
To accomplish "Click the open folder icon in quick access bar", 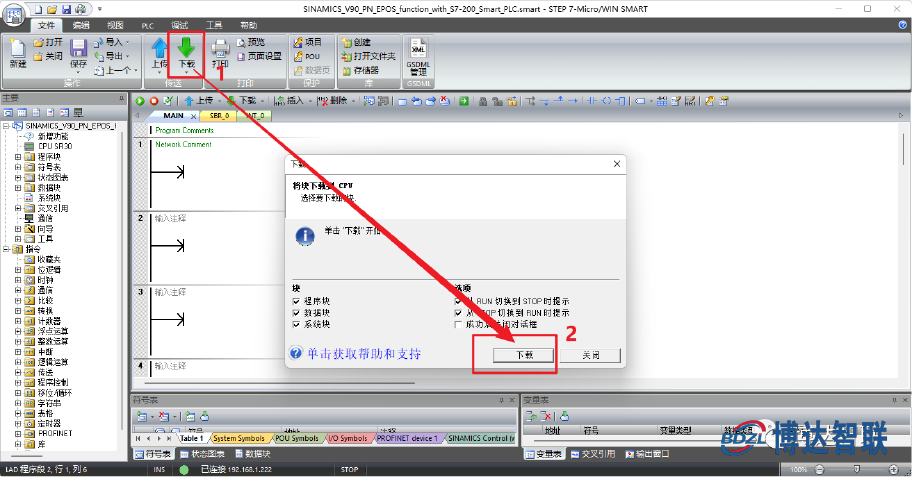I will [x=52, y=9].
